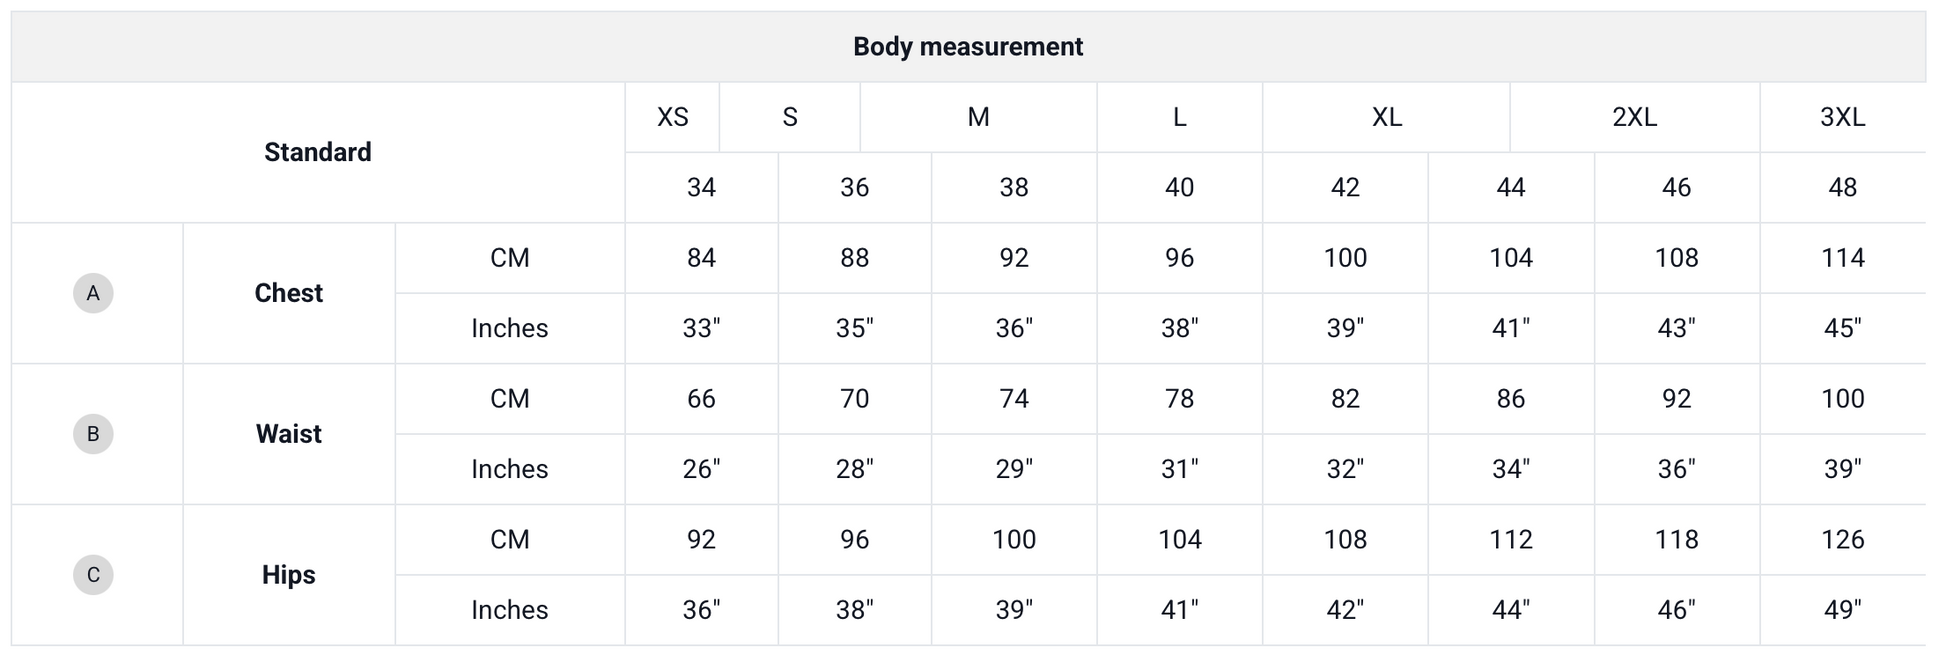Click the Chest row label
The height and width of the screenshot is (655, 1946).
tap(288, 293)
